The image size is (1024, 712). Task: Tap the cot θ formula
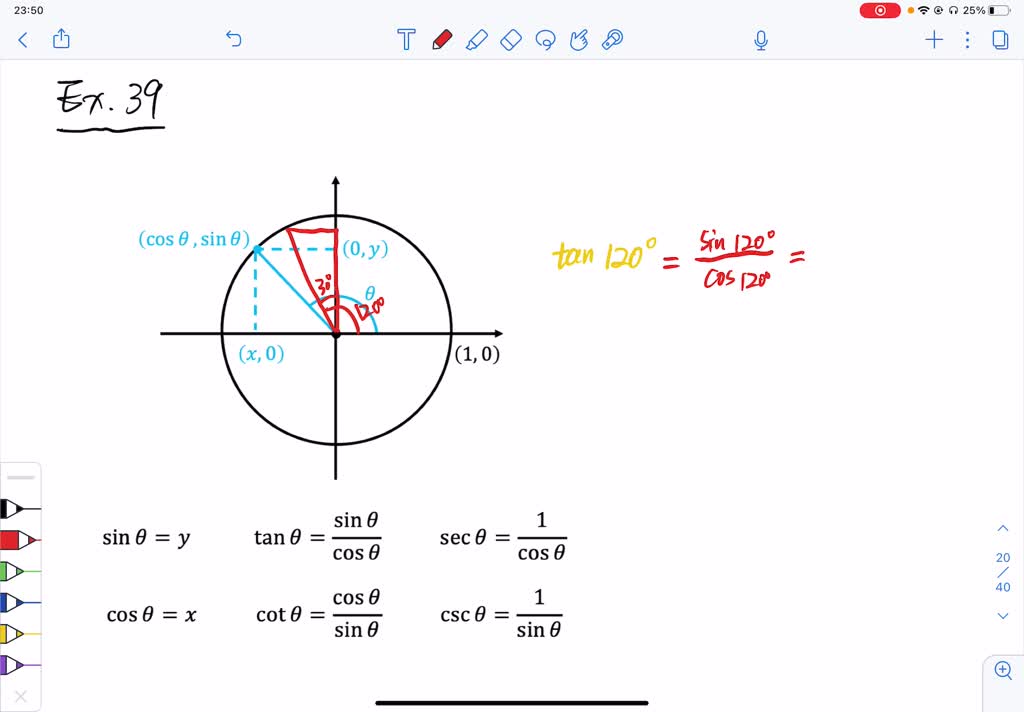[319, 614]
